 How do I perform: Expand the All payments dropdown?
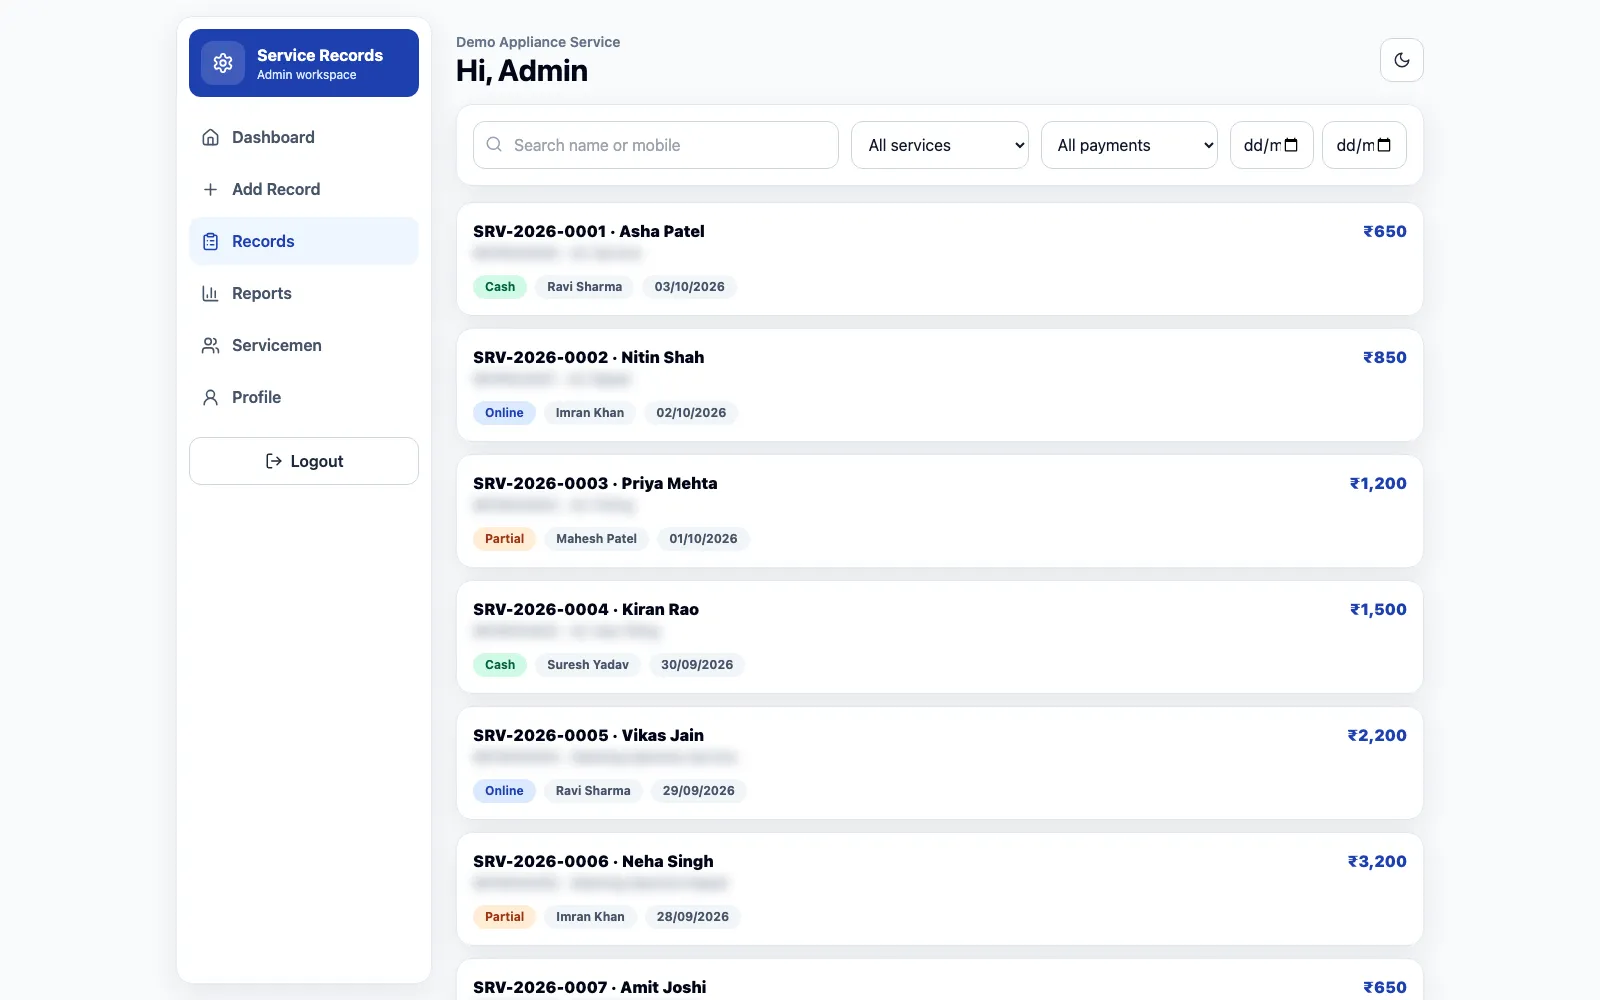click(1129, 145)
